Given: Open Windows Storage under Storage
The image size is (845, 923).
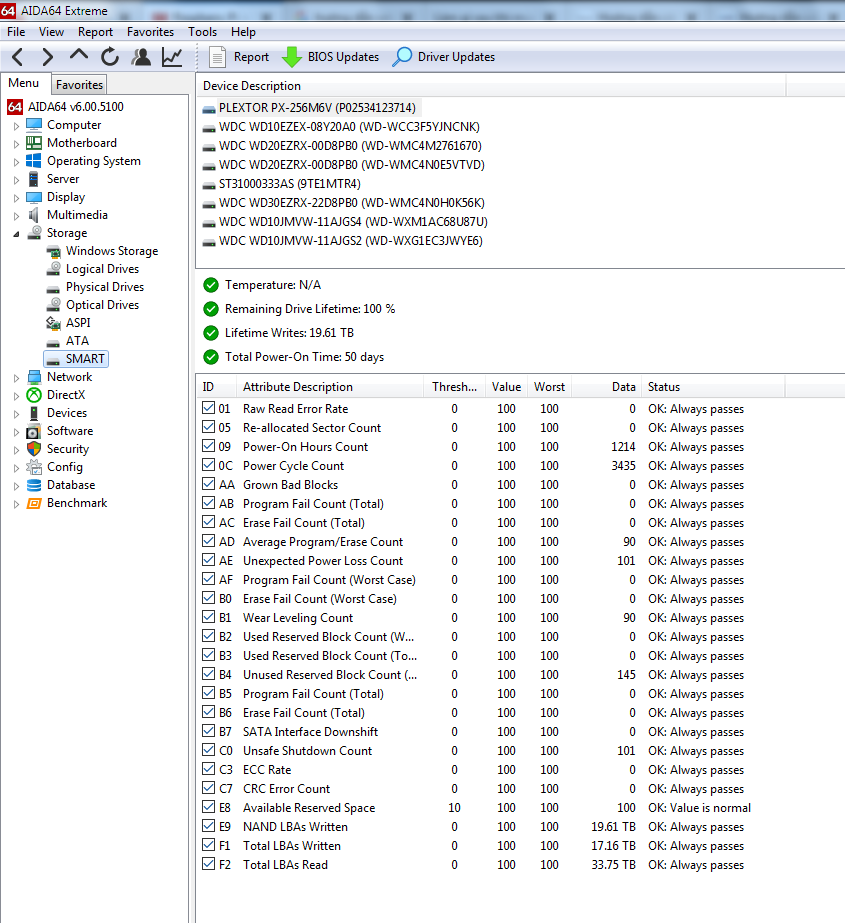Looking at the screenshot, I should pyautogui.click(x=112, y=251).
